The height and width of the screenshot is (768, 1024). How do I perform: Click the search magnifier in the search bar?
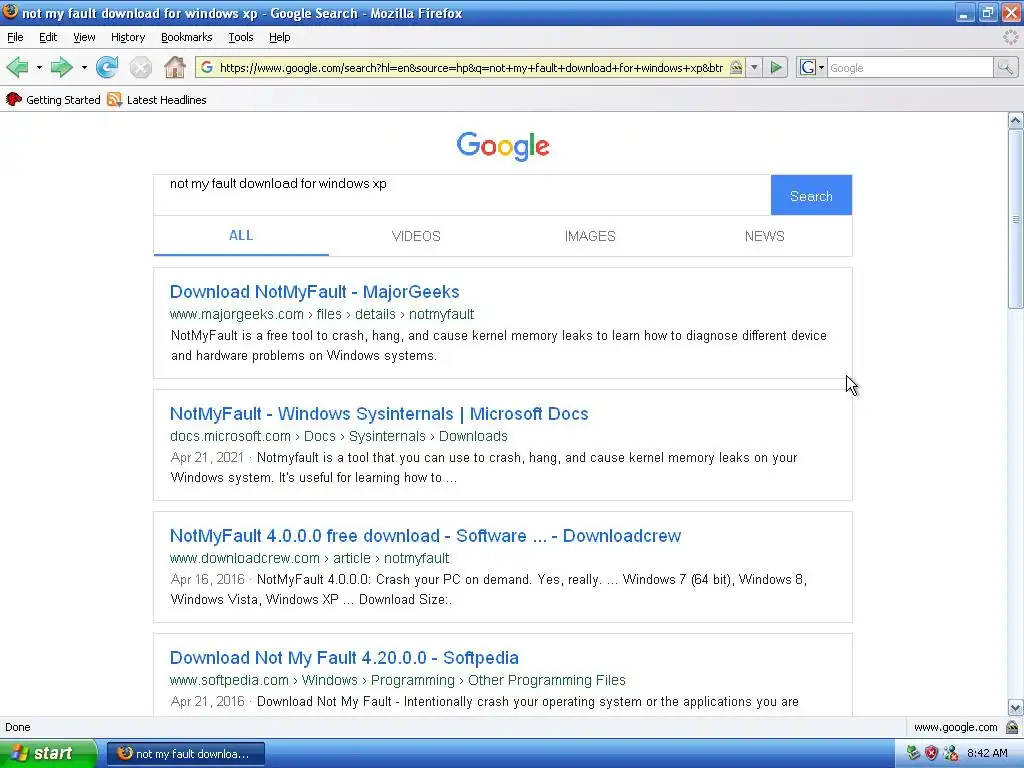pos(1005,67)
